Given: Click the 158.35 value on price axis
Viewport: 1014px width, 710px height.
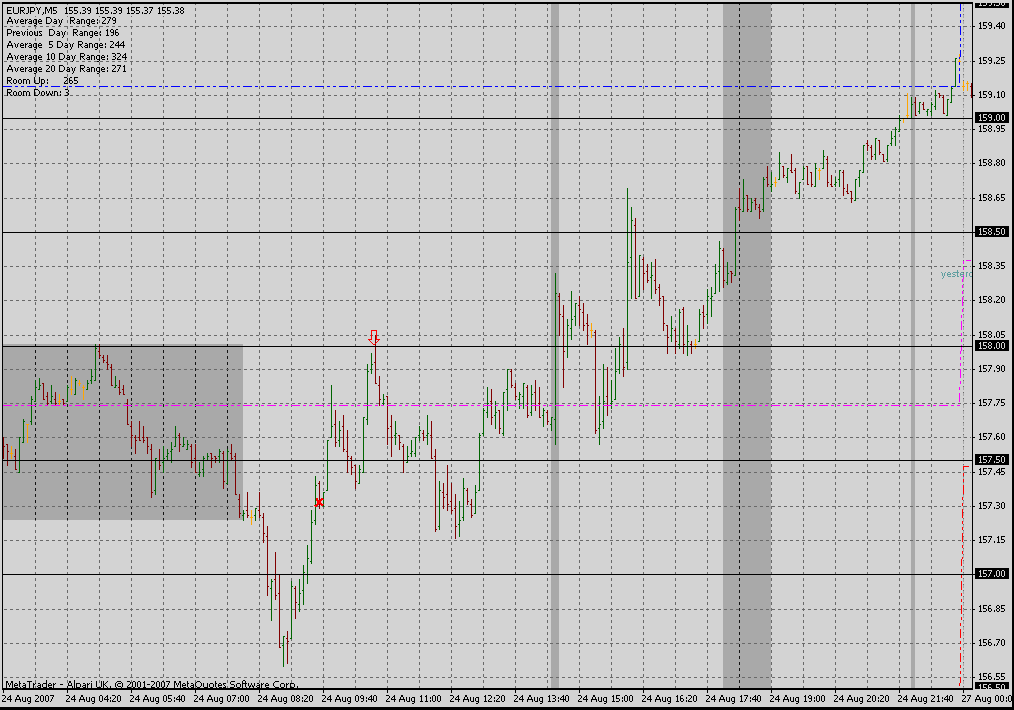Looking at the screenshot, I should coord(991,266).
